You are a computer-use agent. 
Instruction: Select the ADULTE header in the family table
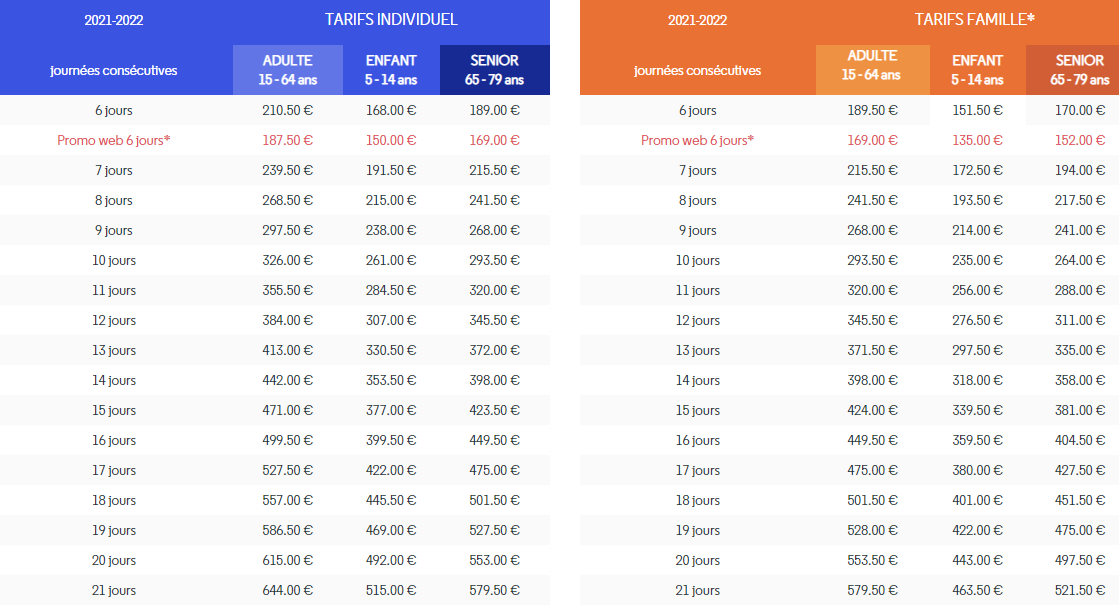tap(871, 66)
